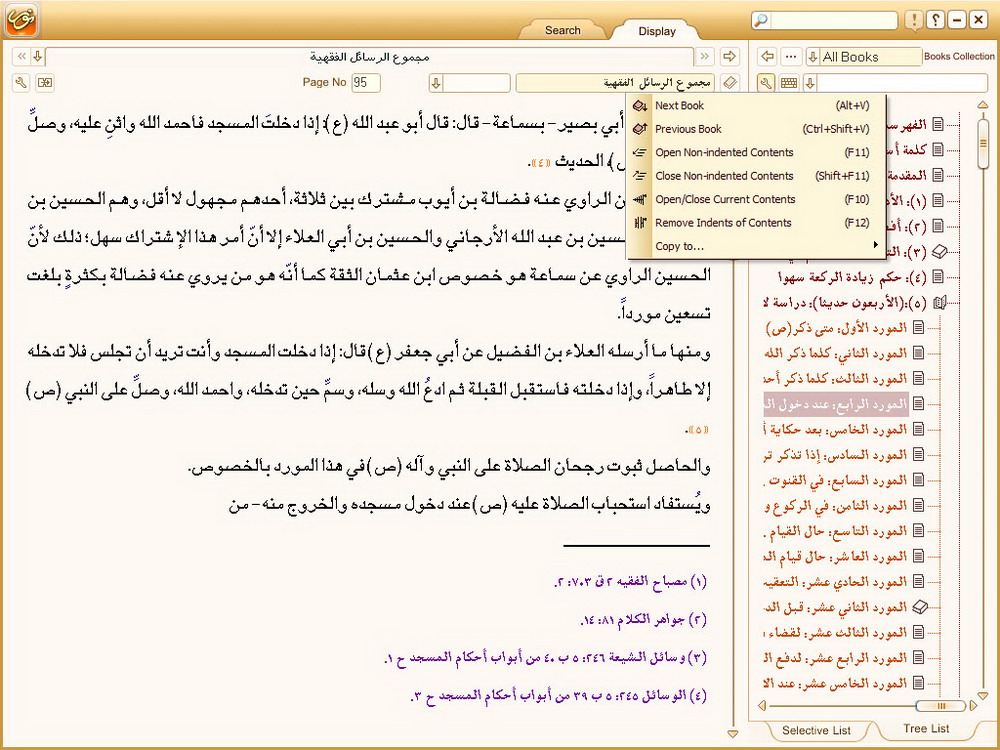Image resolution: width=1000 pixels, height=750 pixels.
Task: Click the page export icon next to left wrench
Action: point(45,82)
